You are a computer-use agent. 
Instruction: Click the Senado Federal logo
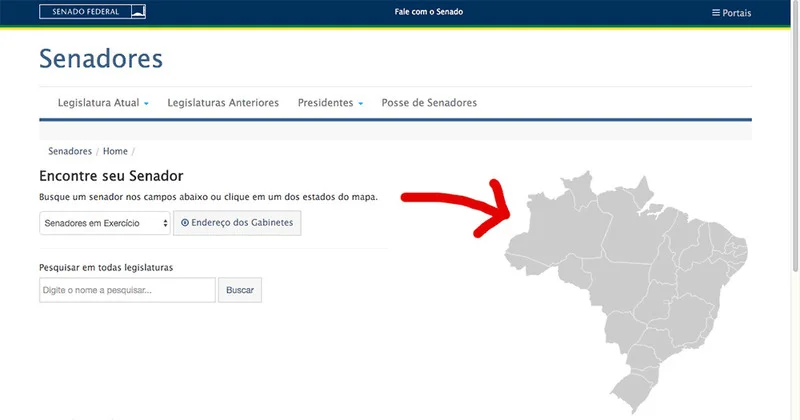click(x=92, y=12)
